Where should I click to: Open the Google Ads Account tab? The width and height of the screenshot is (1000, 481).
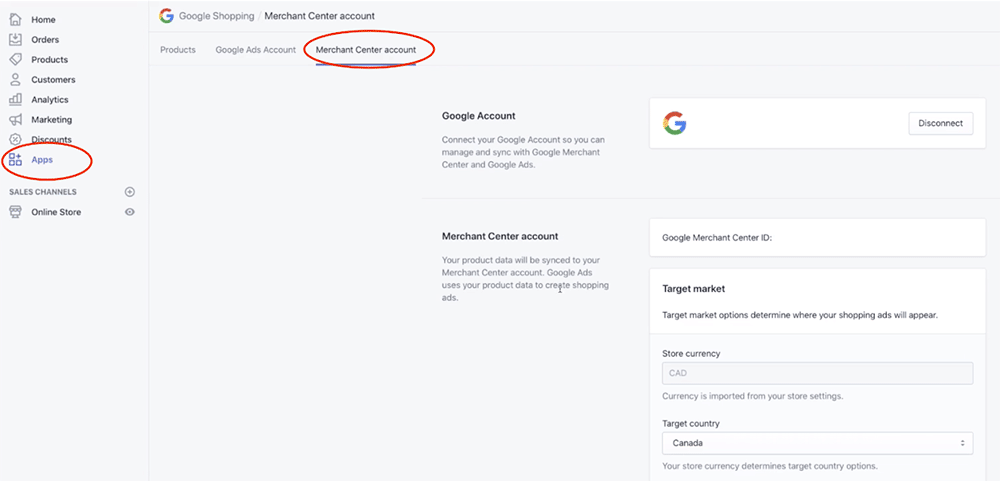tap(255, 50)
